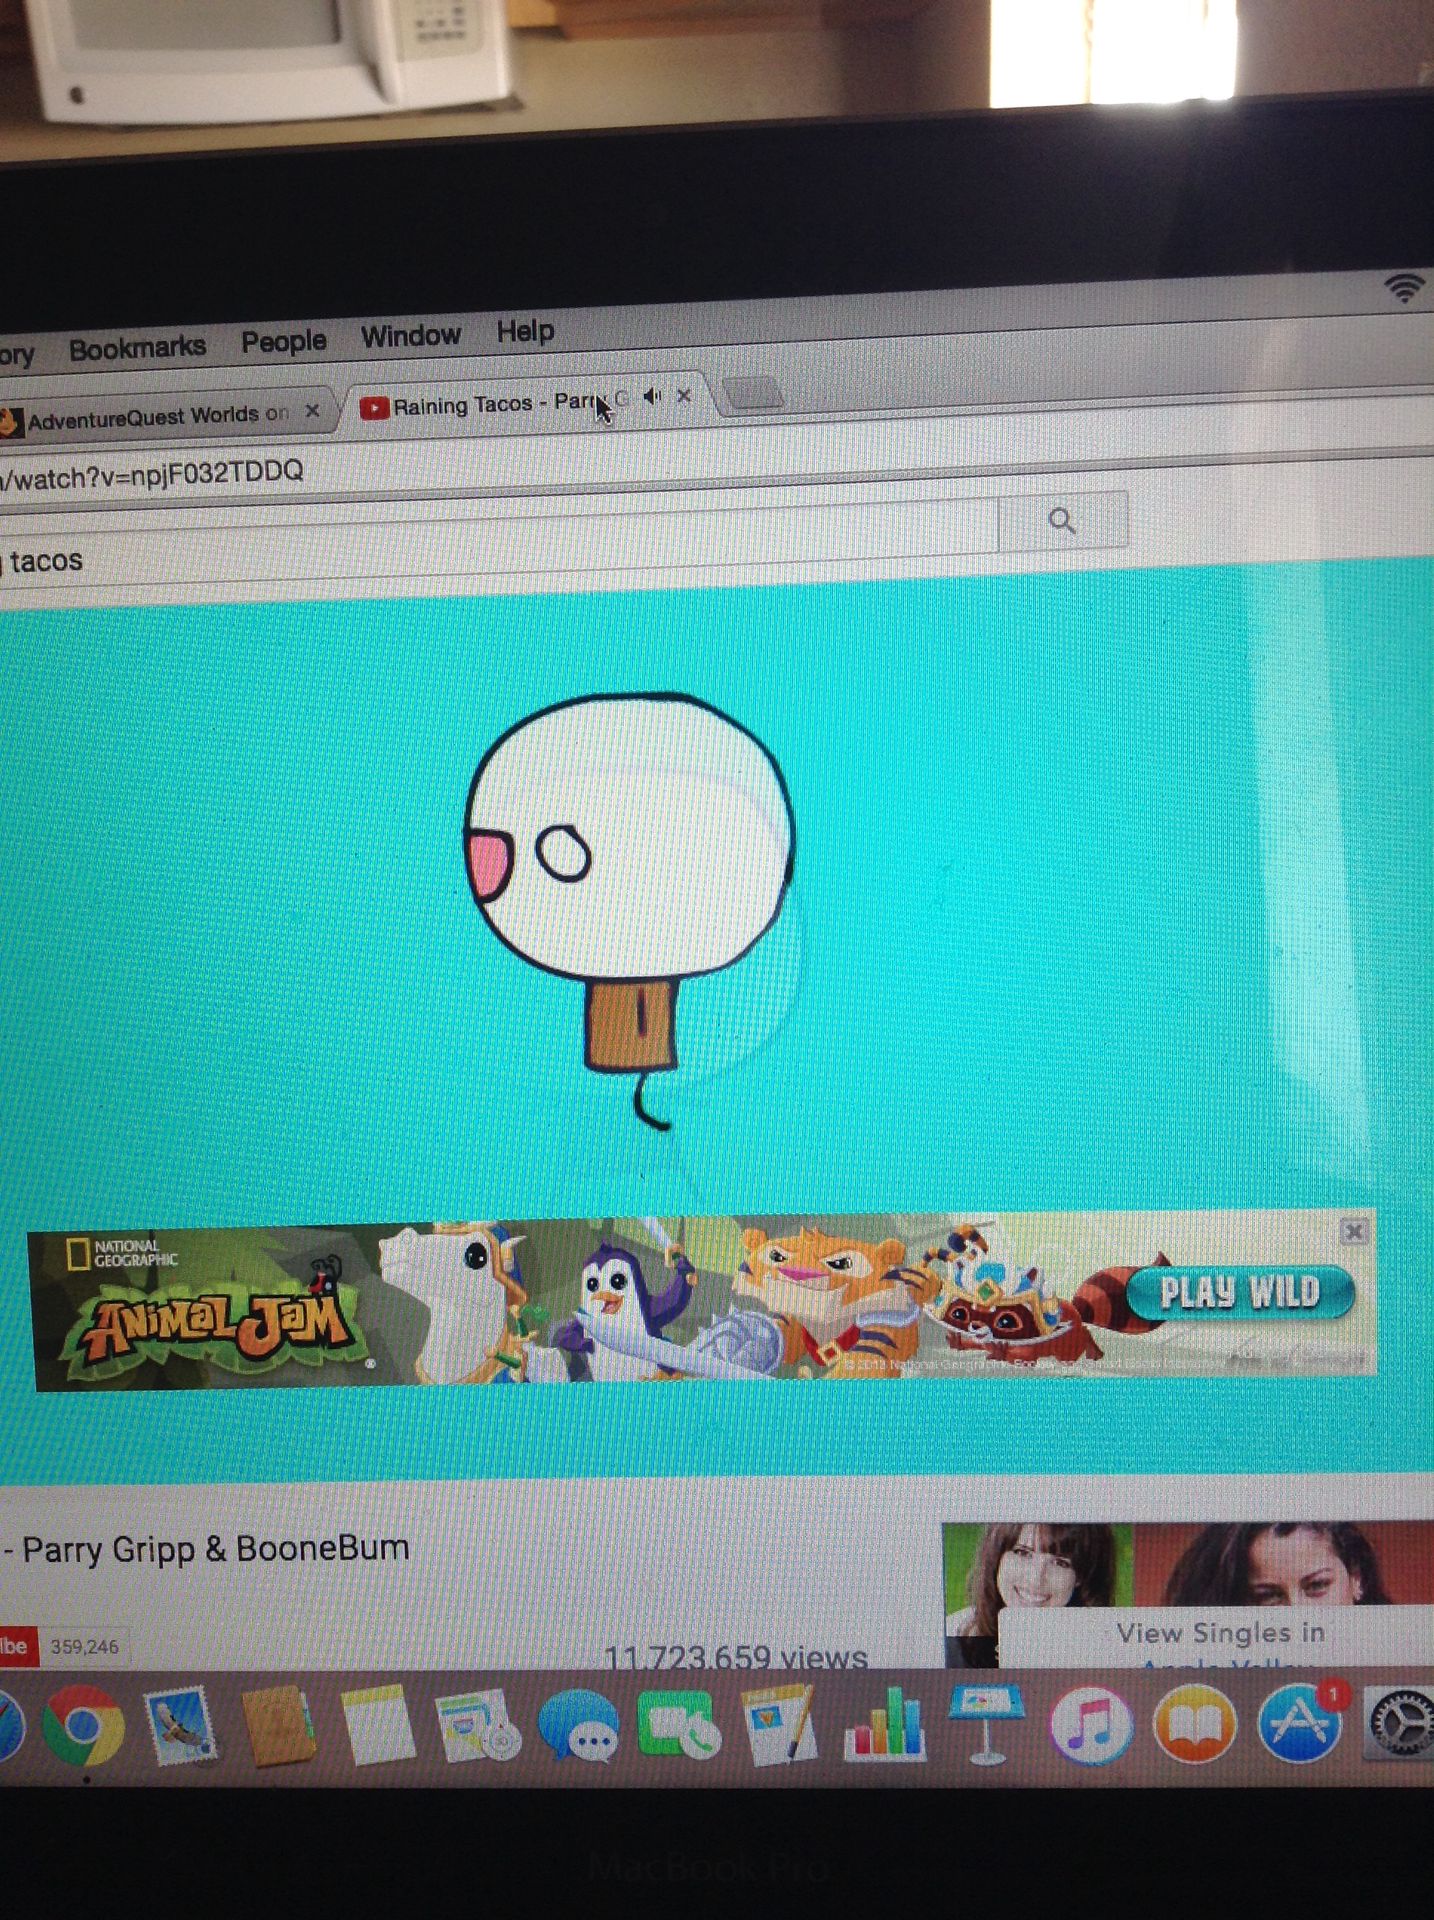Close the Animal Jam banner ad
The width and height of the screenshot is (1434, 1920).
tap(1354, 1232)
